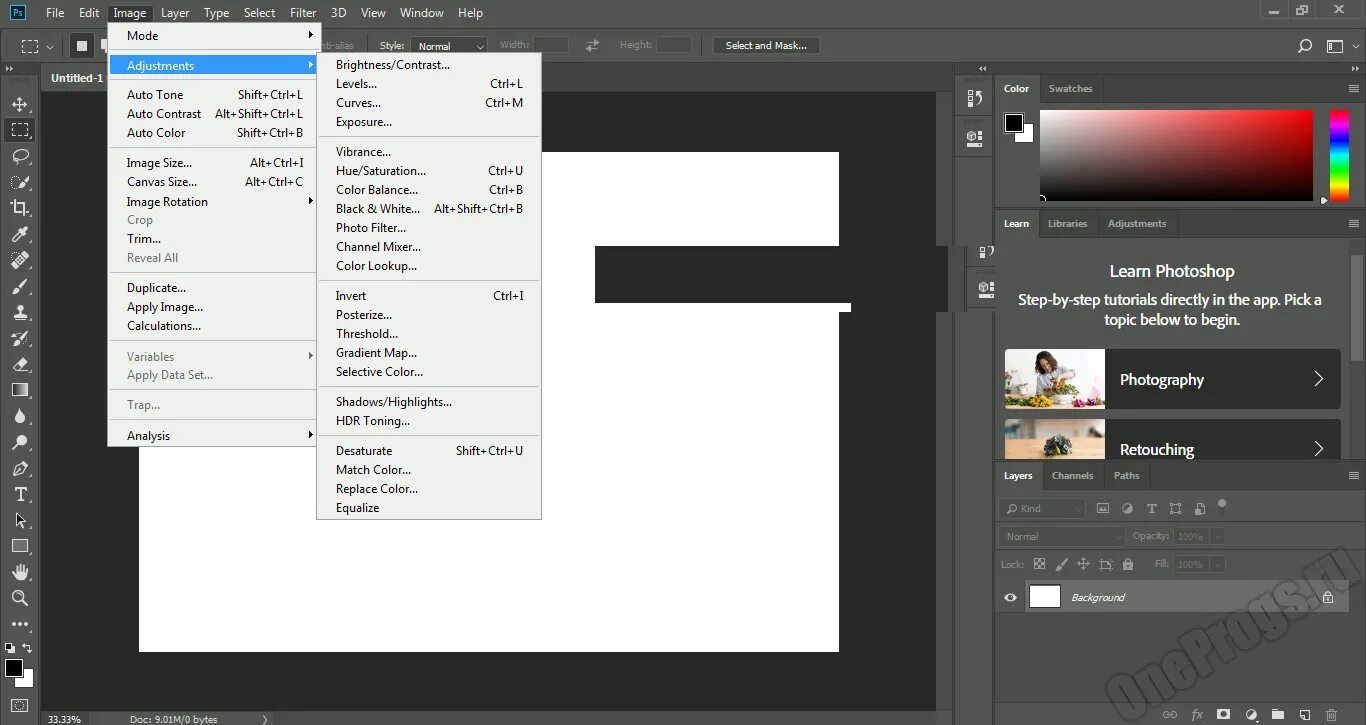Open the Retouching tutorial card

(1172, 439)
